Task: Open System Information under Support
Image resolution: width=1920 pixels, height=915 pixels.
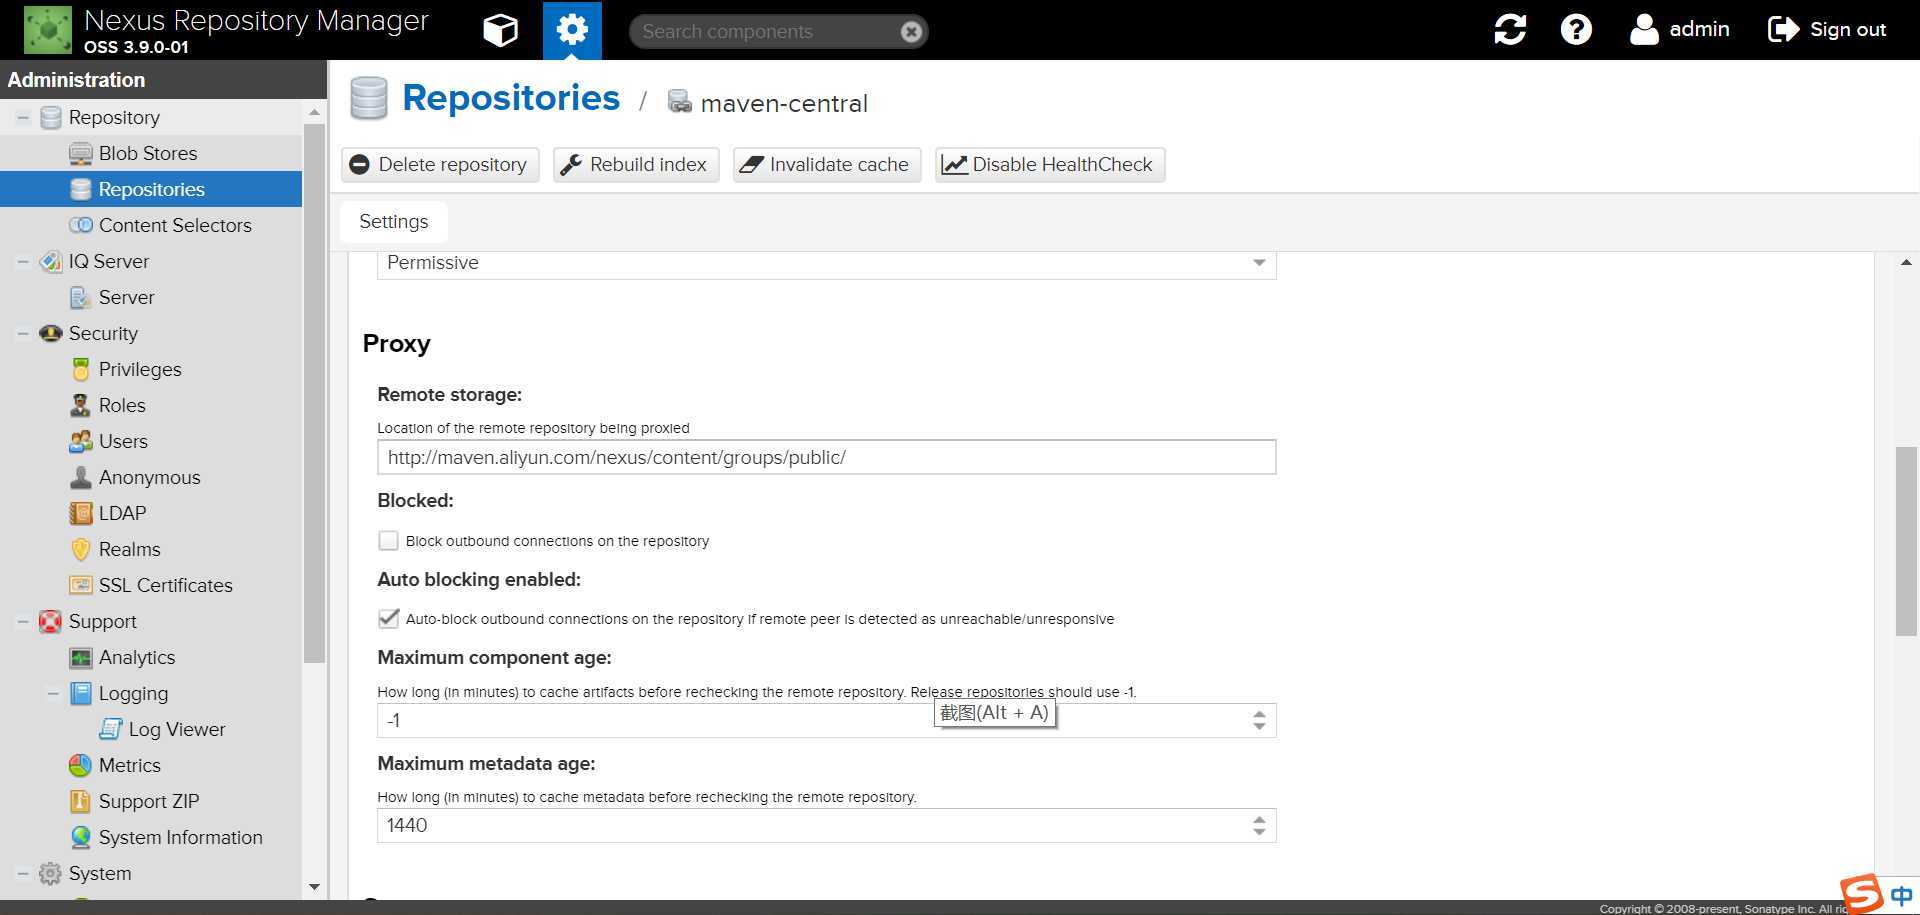Action: pos(151,837)
